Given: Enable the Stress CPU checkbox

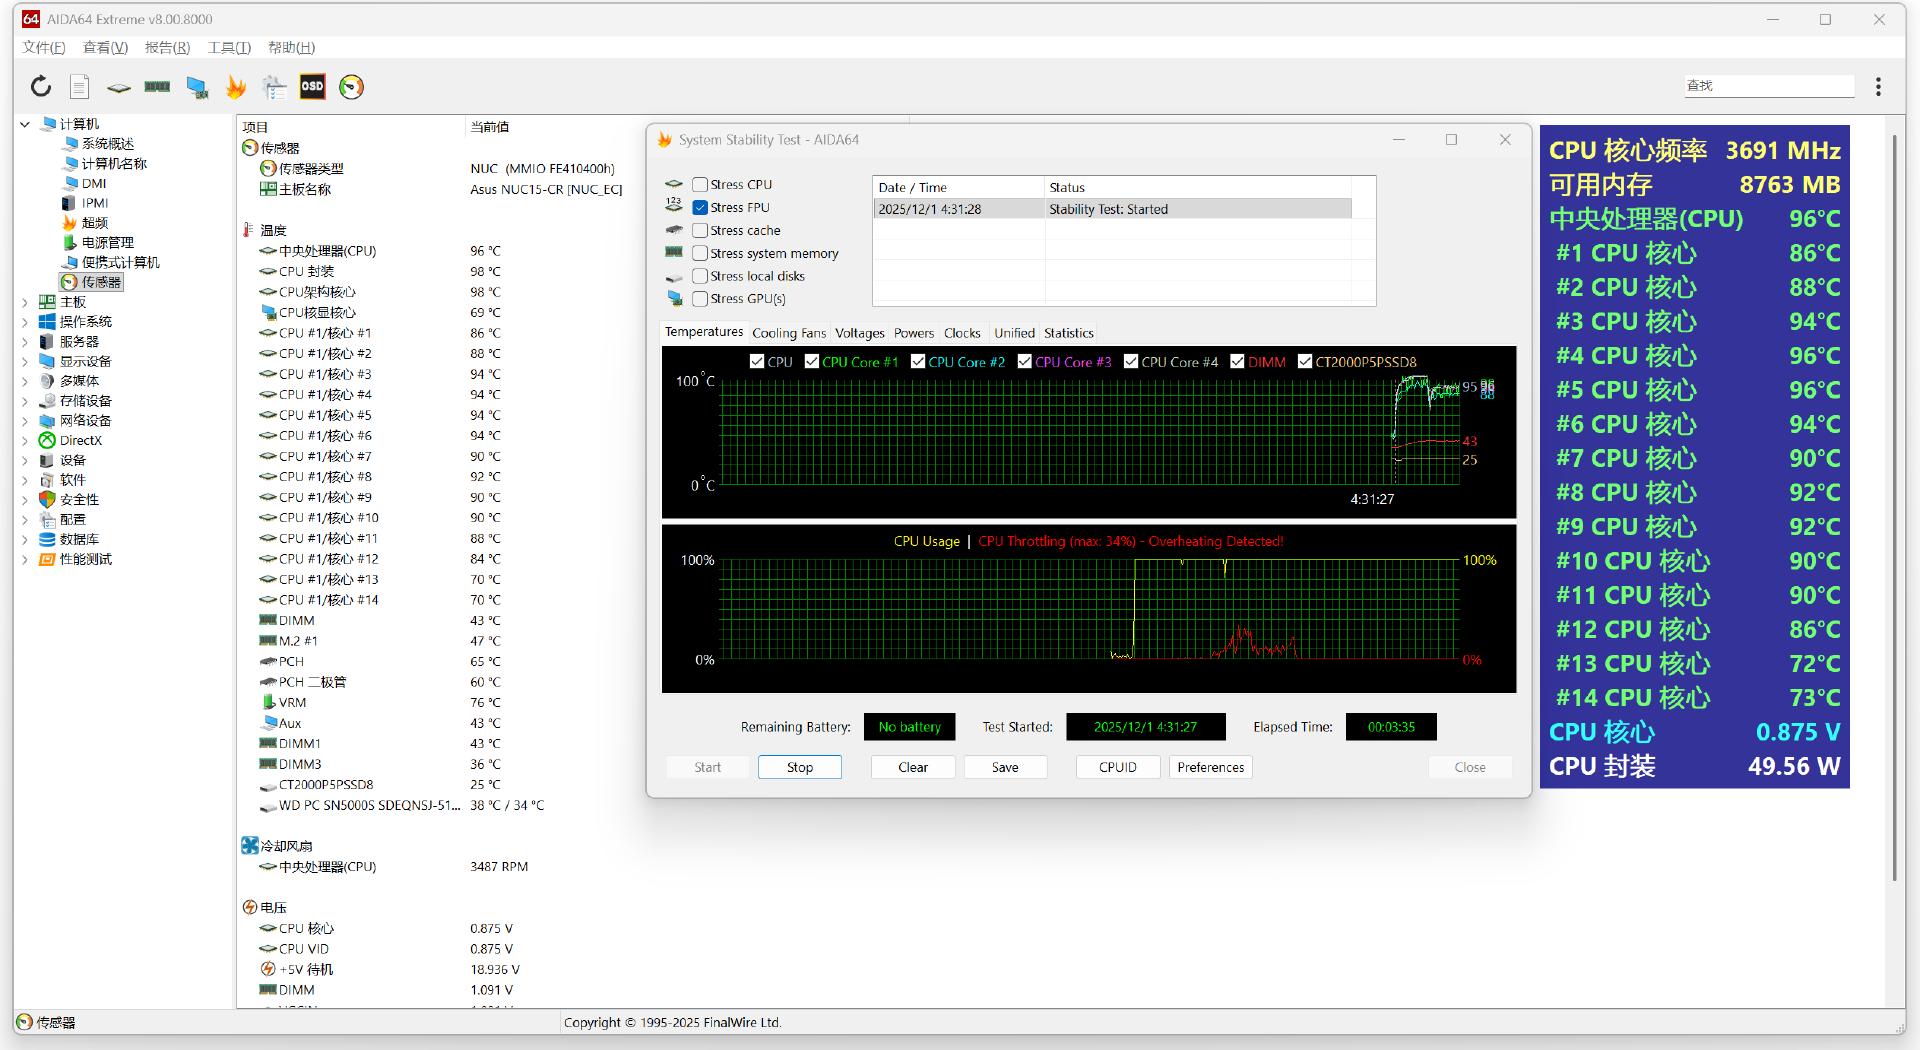Looking at the screenshot, I should pos(700,185).
